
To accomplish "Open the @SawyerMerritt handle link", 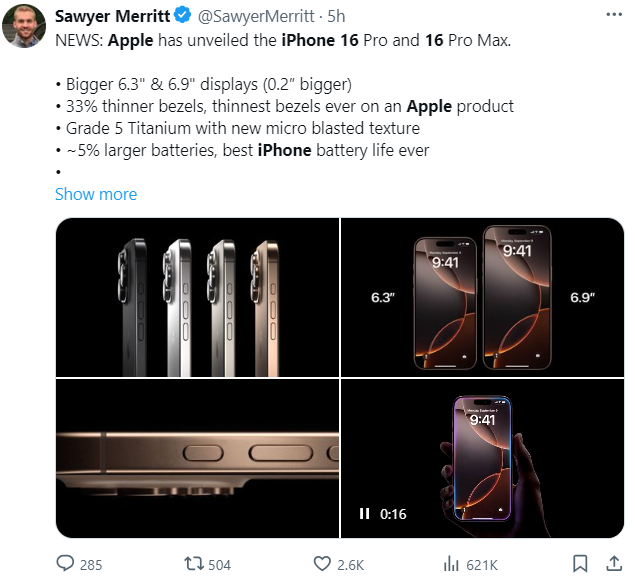I will [x=254, y=16].
